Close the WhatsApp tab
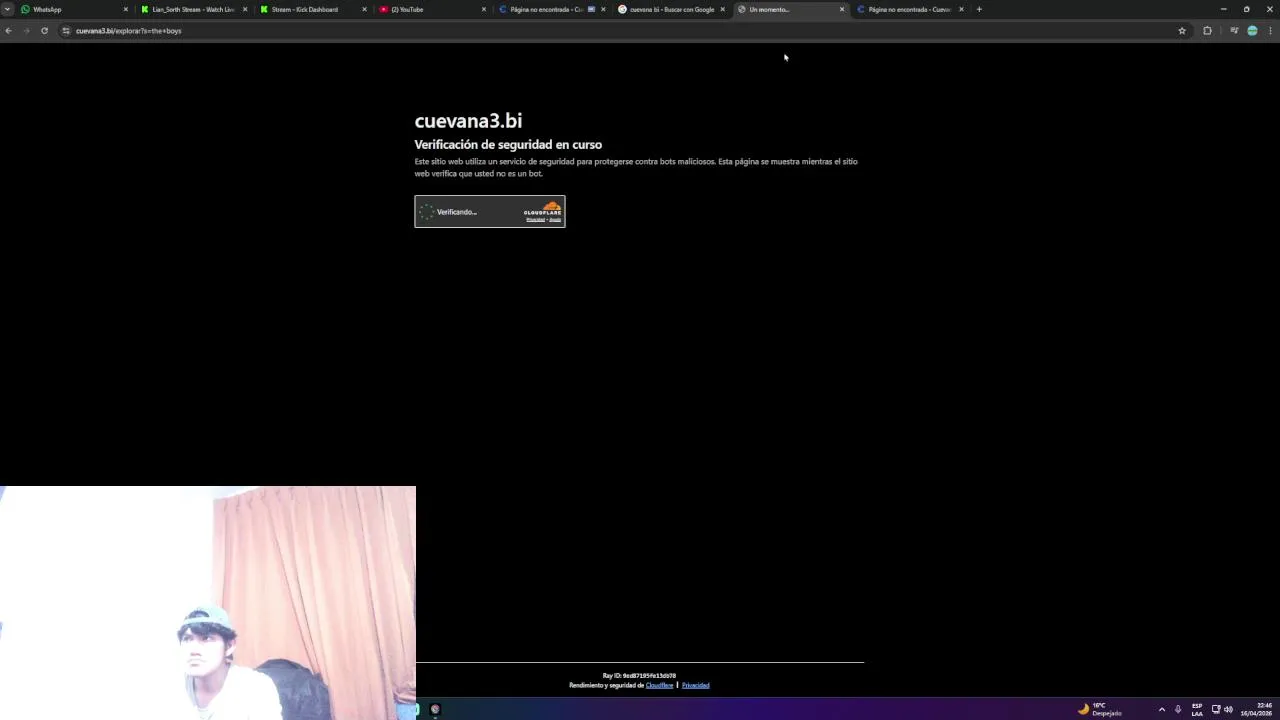Image resolution: width=1280 pixels, height=720 pixels. (x=125, y=9)
